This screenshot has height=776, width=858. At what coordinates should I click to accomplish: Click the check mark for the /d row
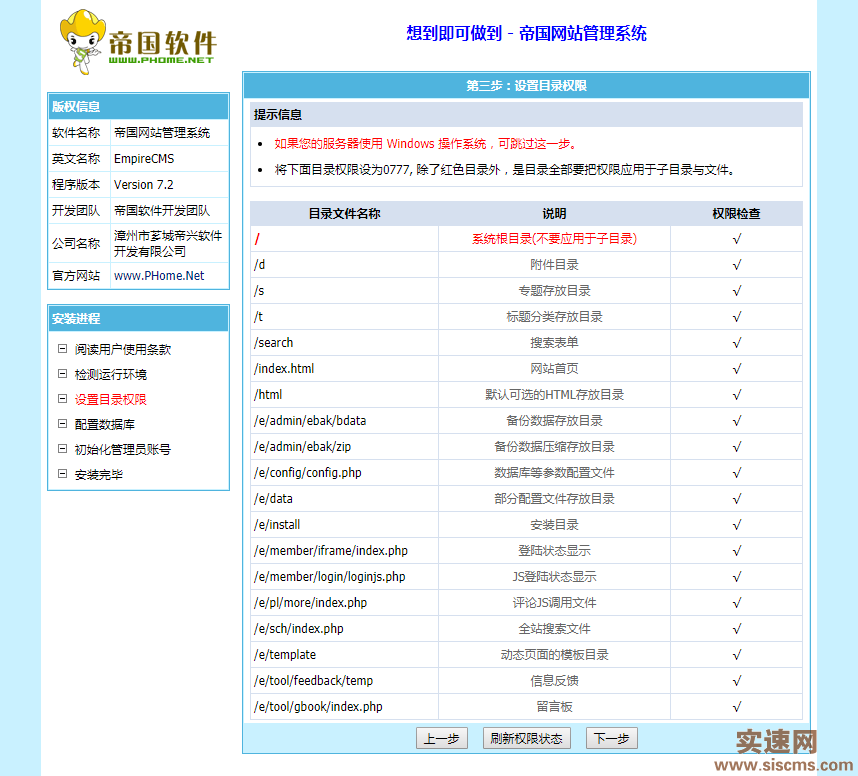(x=737, y=265)
